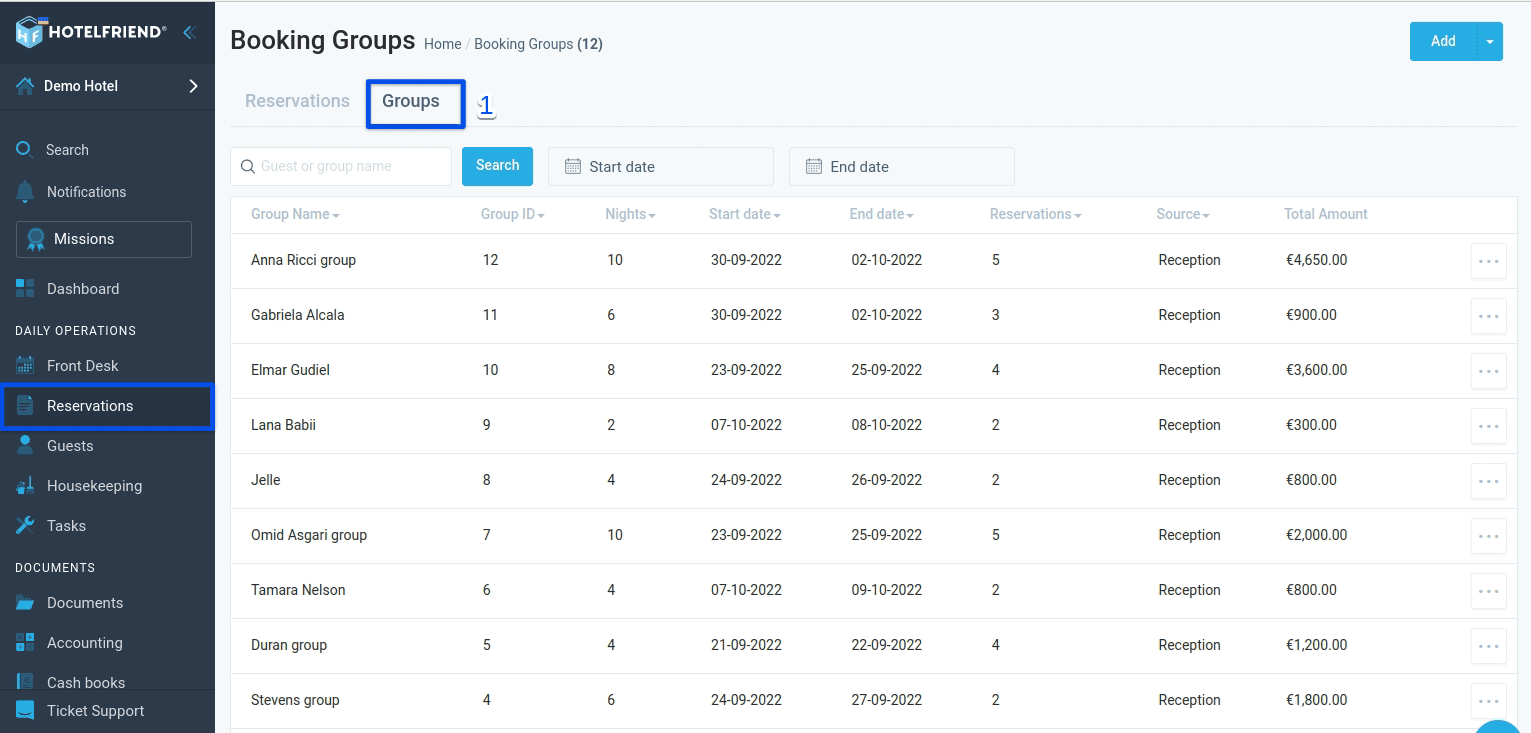
Task: Click the Missions ribbon badge icon
Action: [36, 239]
